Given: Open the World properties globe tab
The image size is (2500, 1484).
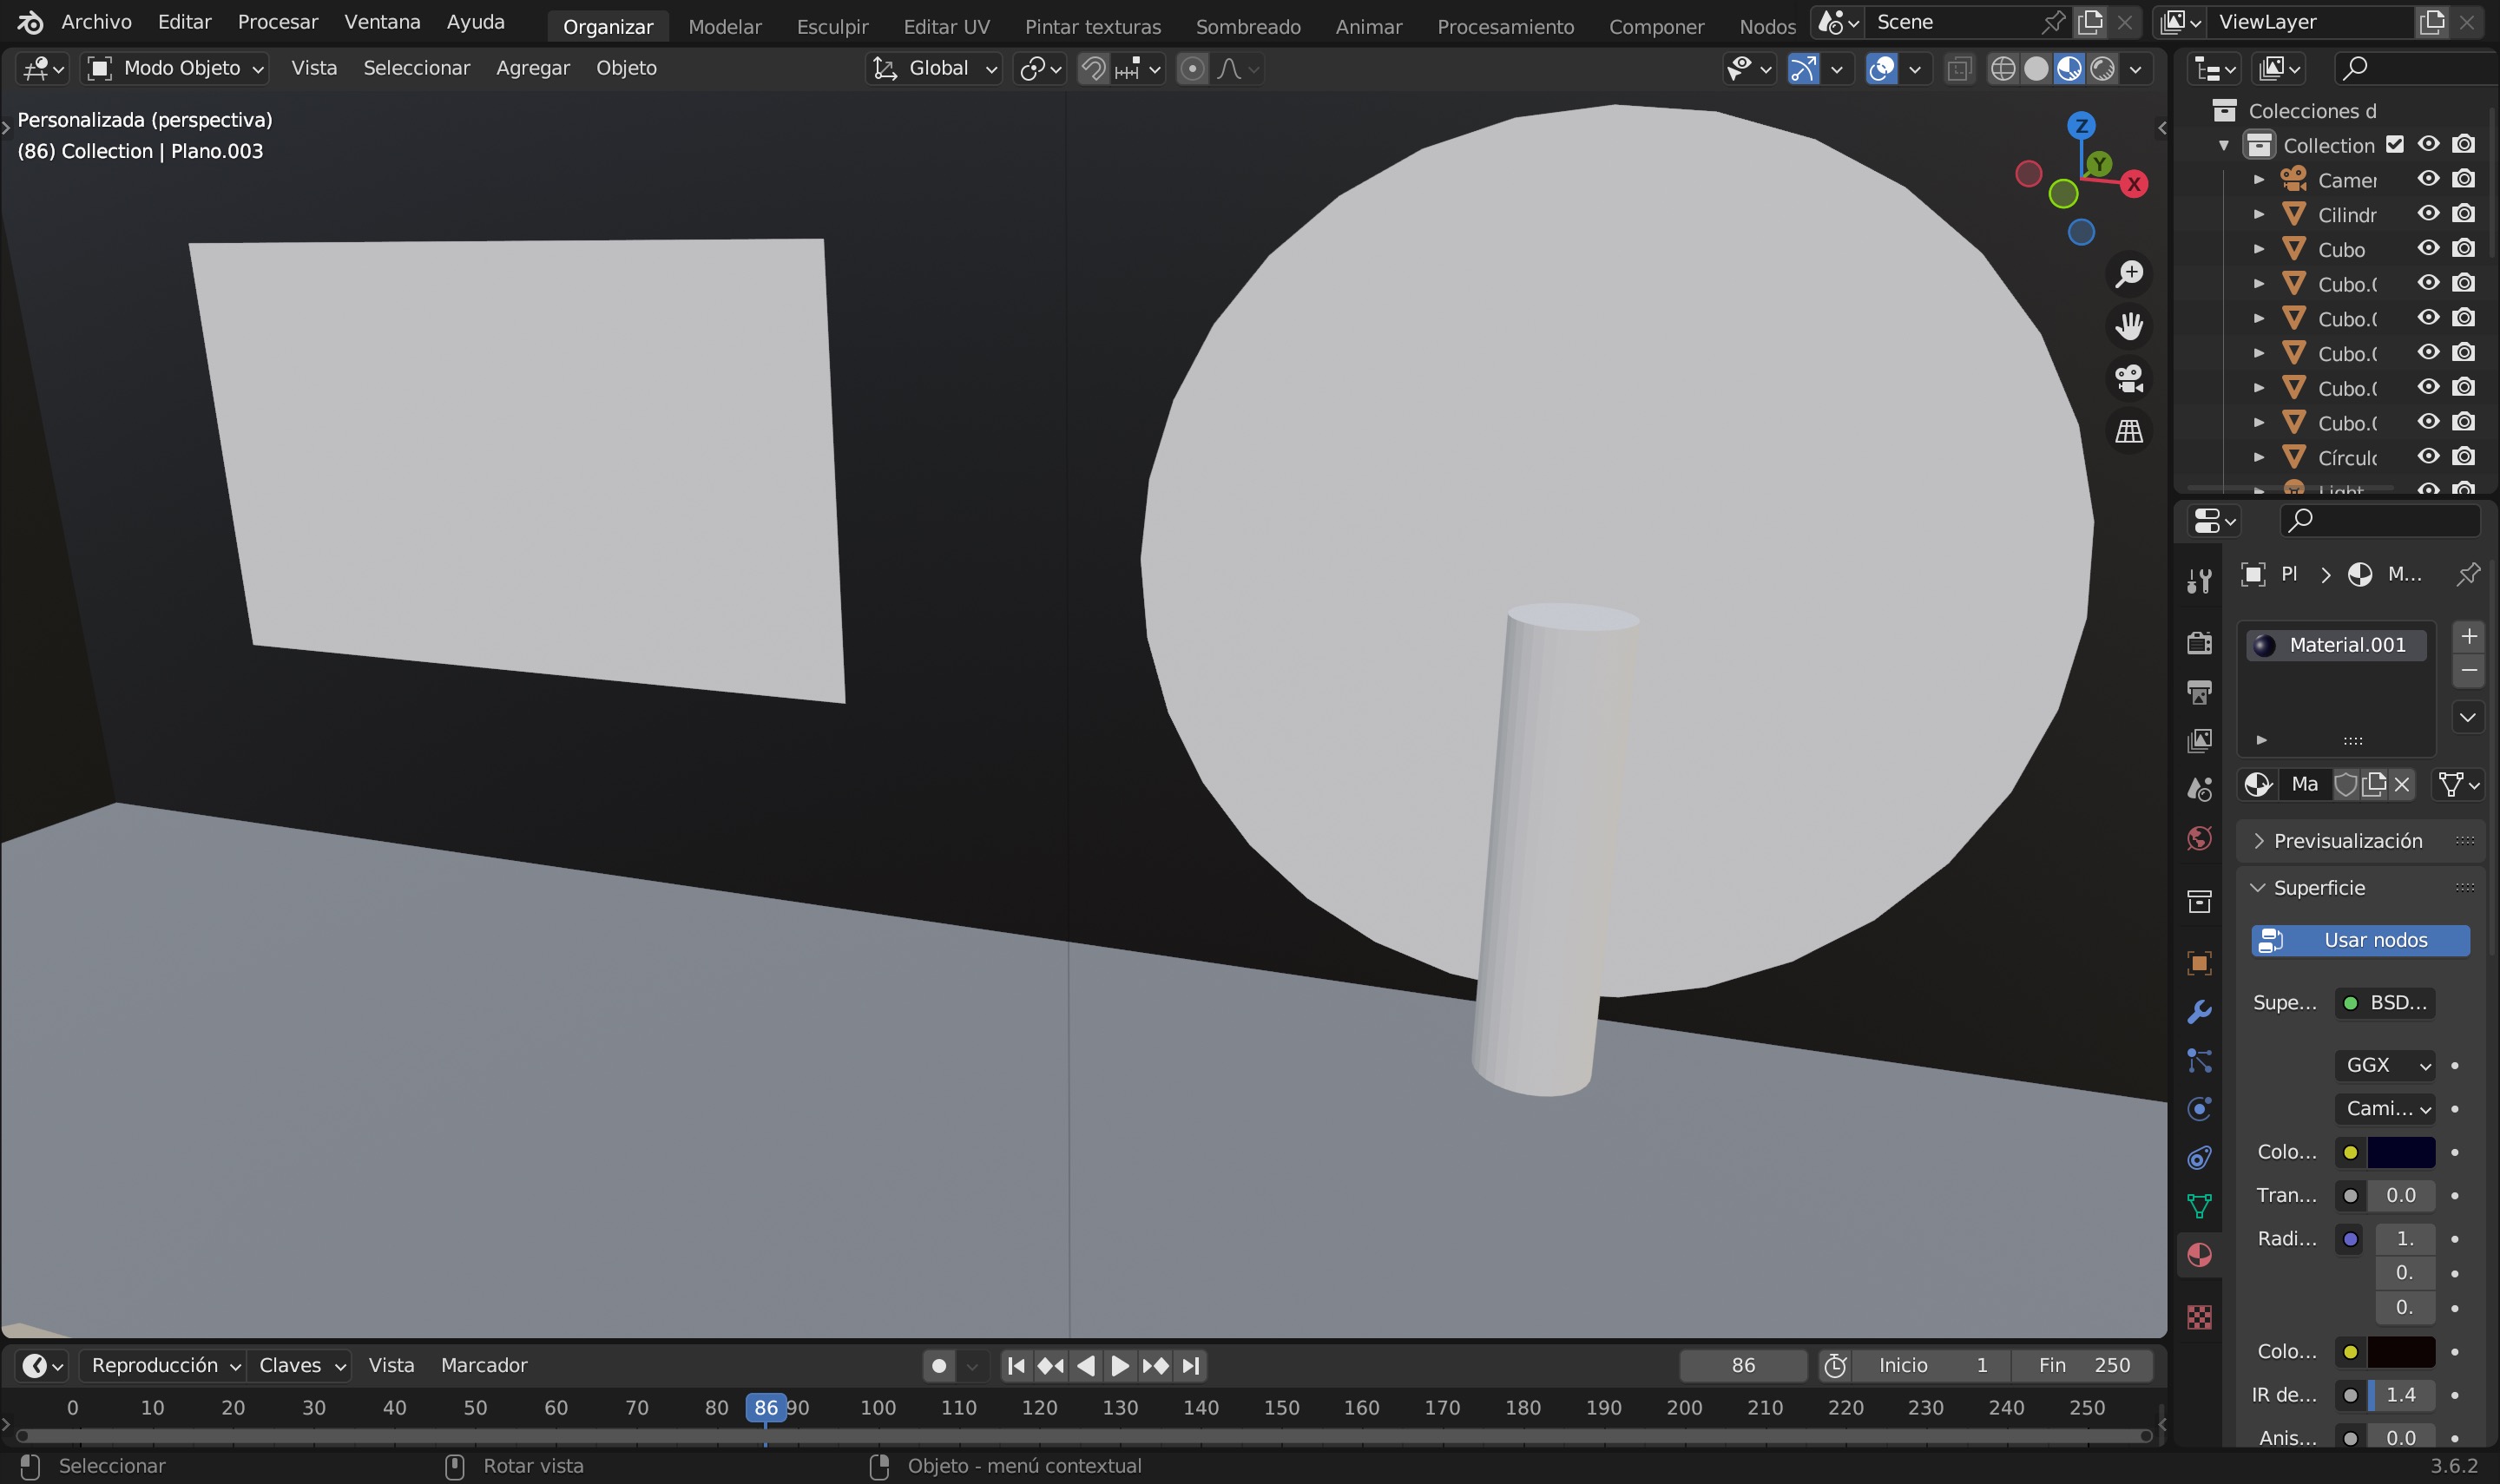Looking at the screenshot, I should (2199, 838).
